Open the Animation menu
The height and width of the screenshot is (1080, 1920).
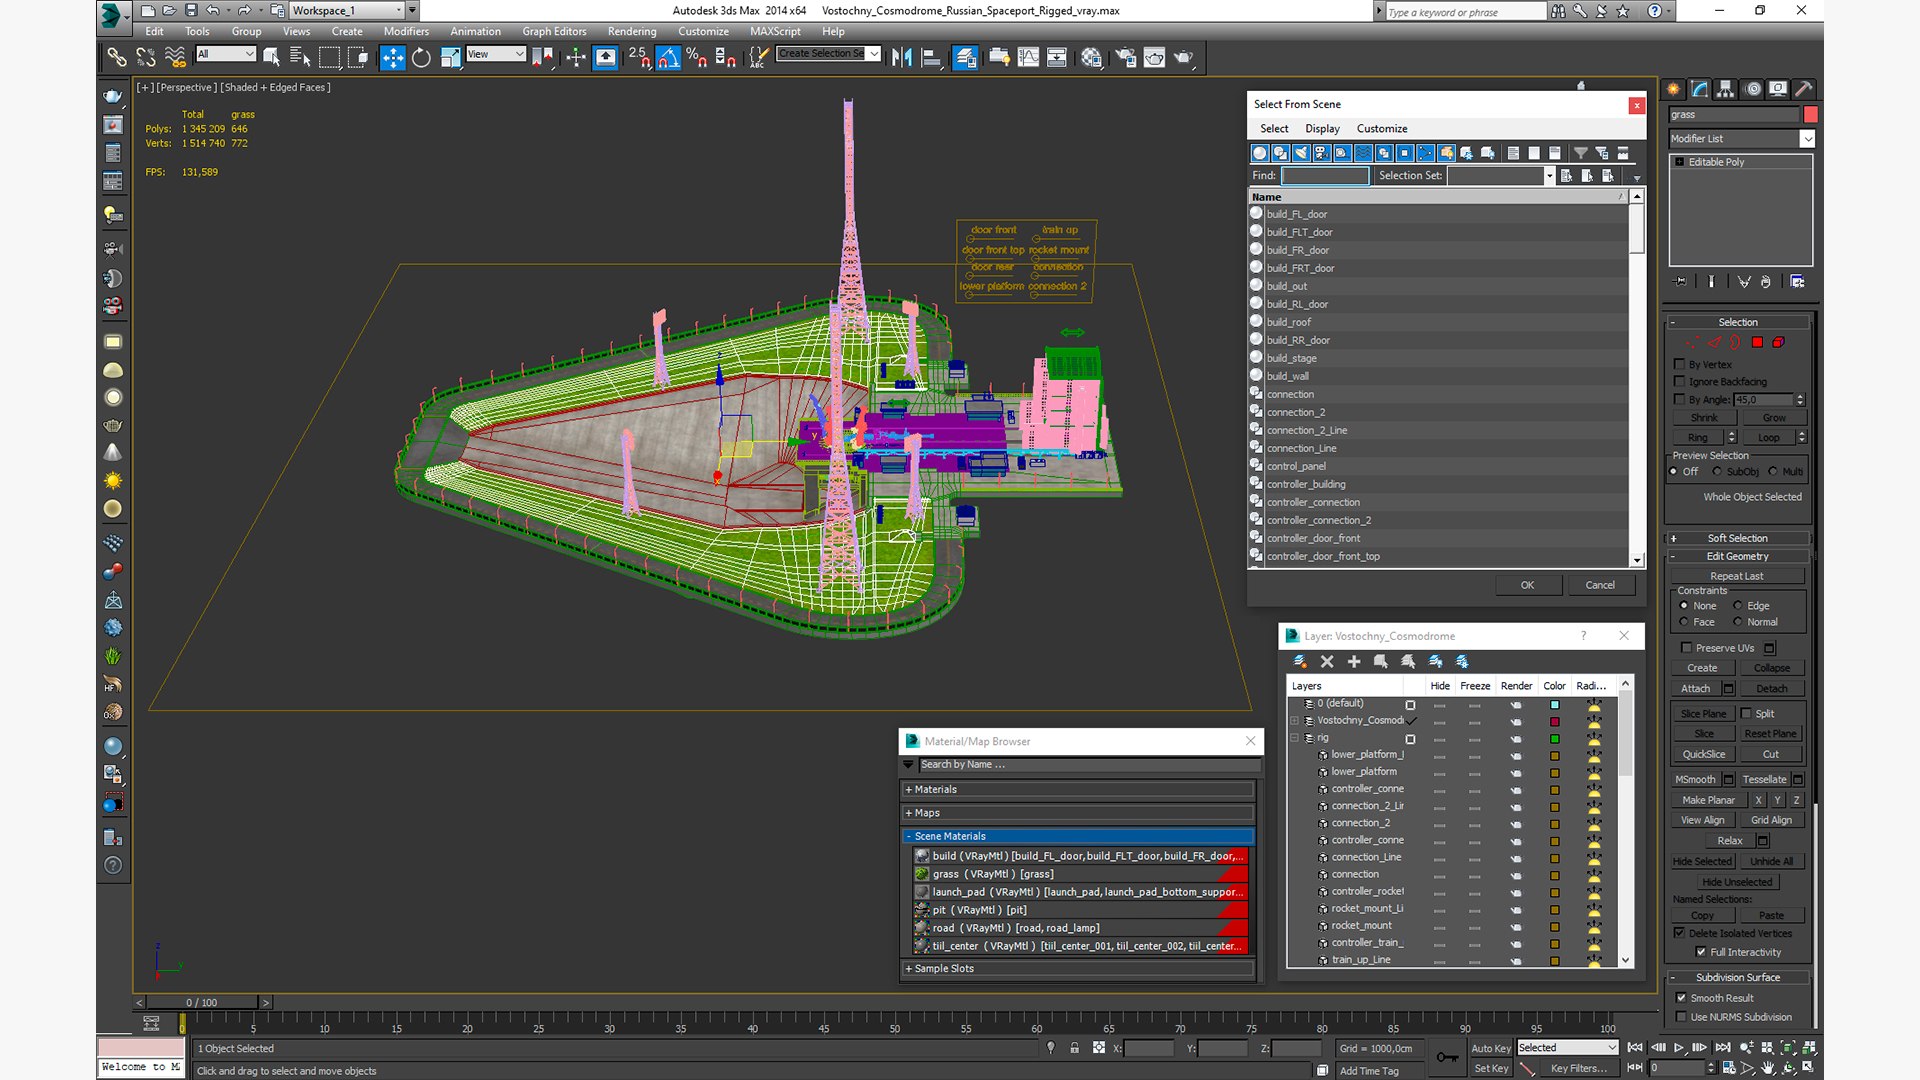(x=475, y=31)
